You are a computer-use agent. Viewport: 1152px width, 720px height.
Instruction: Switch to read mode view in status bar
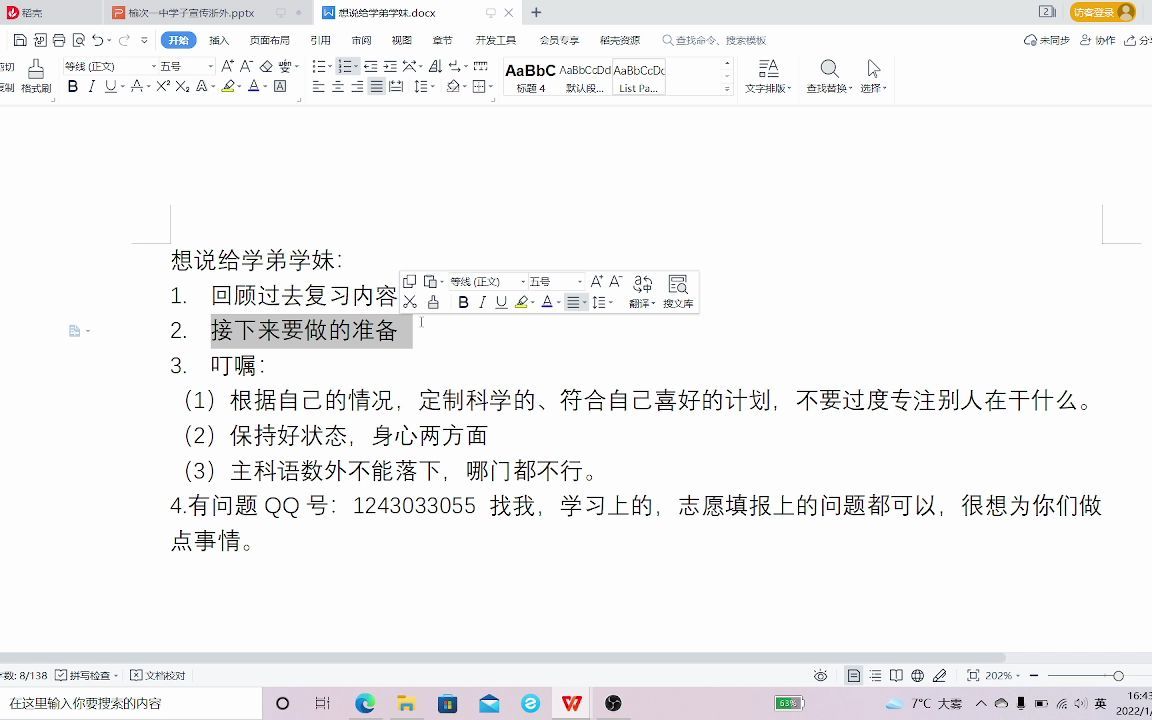[x=895, y=675]
